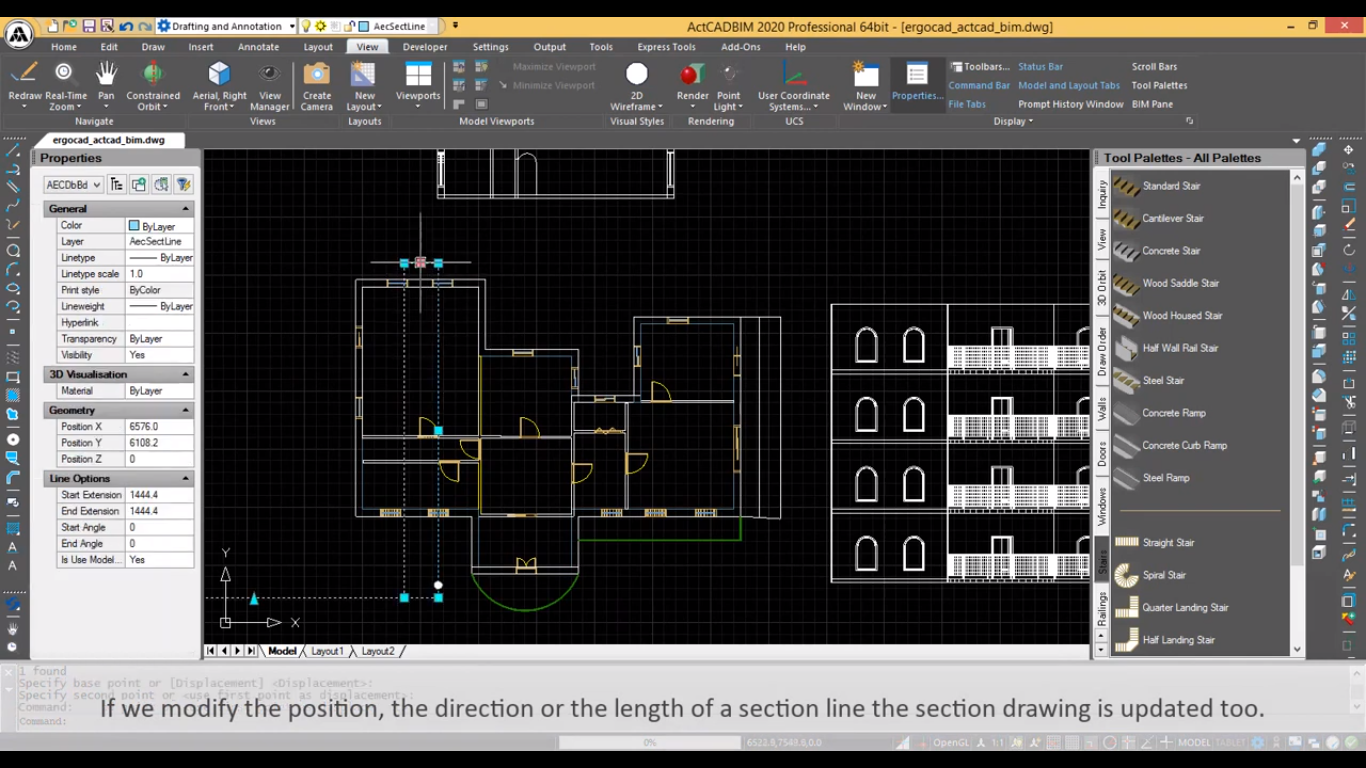Open the Doors palette tab
The image size is (1366, 768).
point(1102,454)
